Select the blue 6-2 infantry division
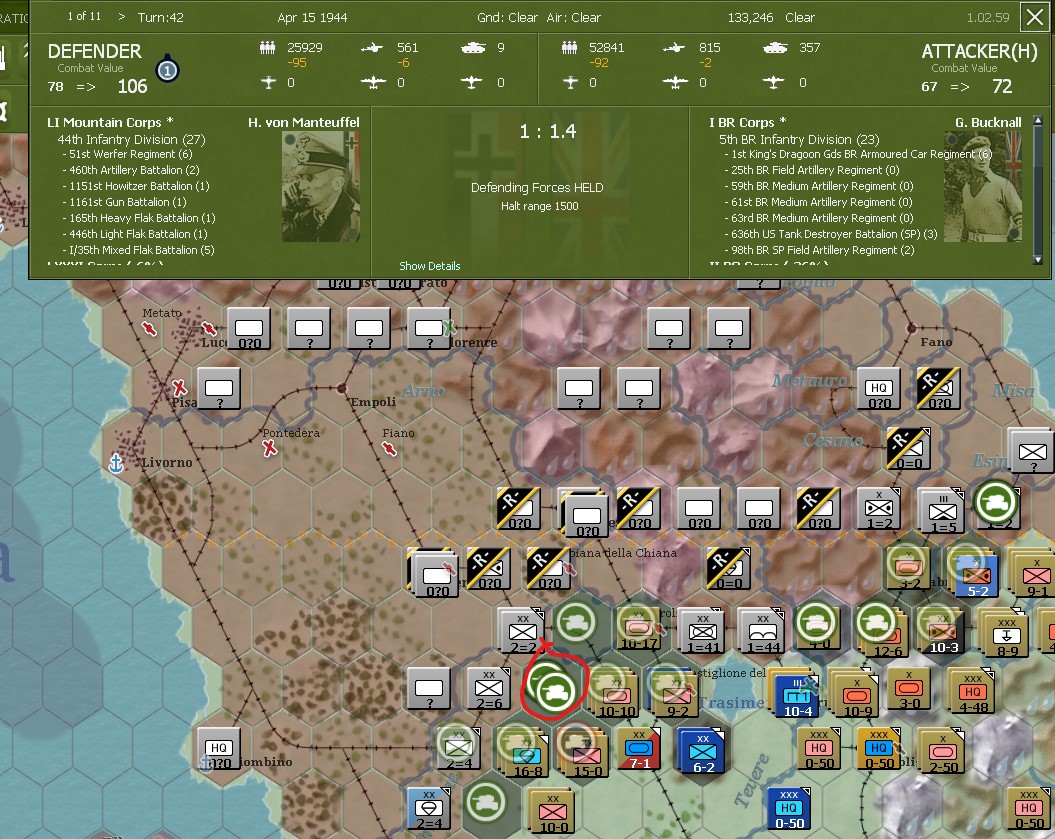Screen dimensions: 1055x839 point(702,751)
